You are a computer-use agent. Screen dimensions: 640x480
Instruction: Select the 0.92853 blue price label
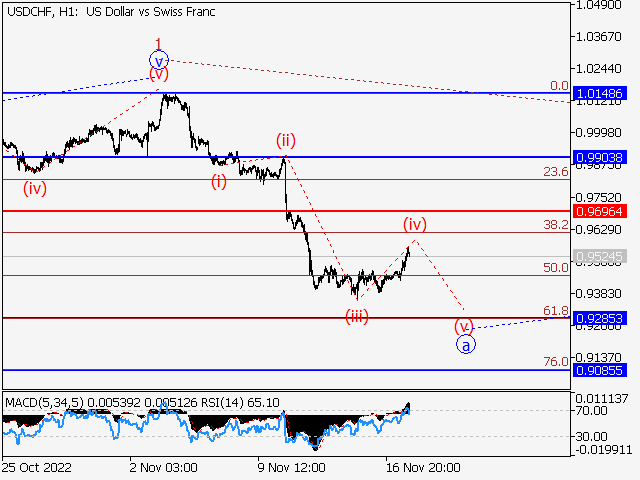[600, 318]
